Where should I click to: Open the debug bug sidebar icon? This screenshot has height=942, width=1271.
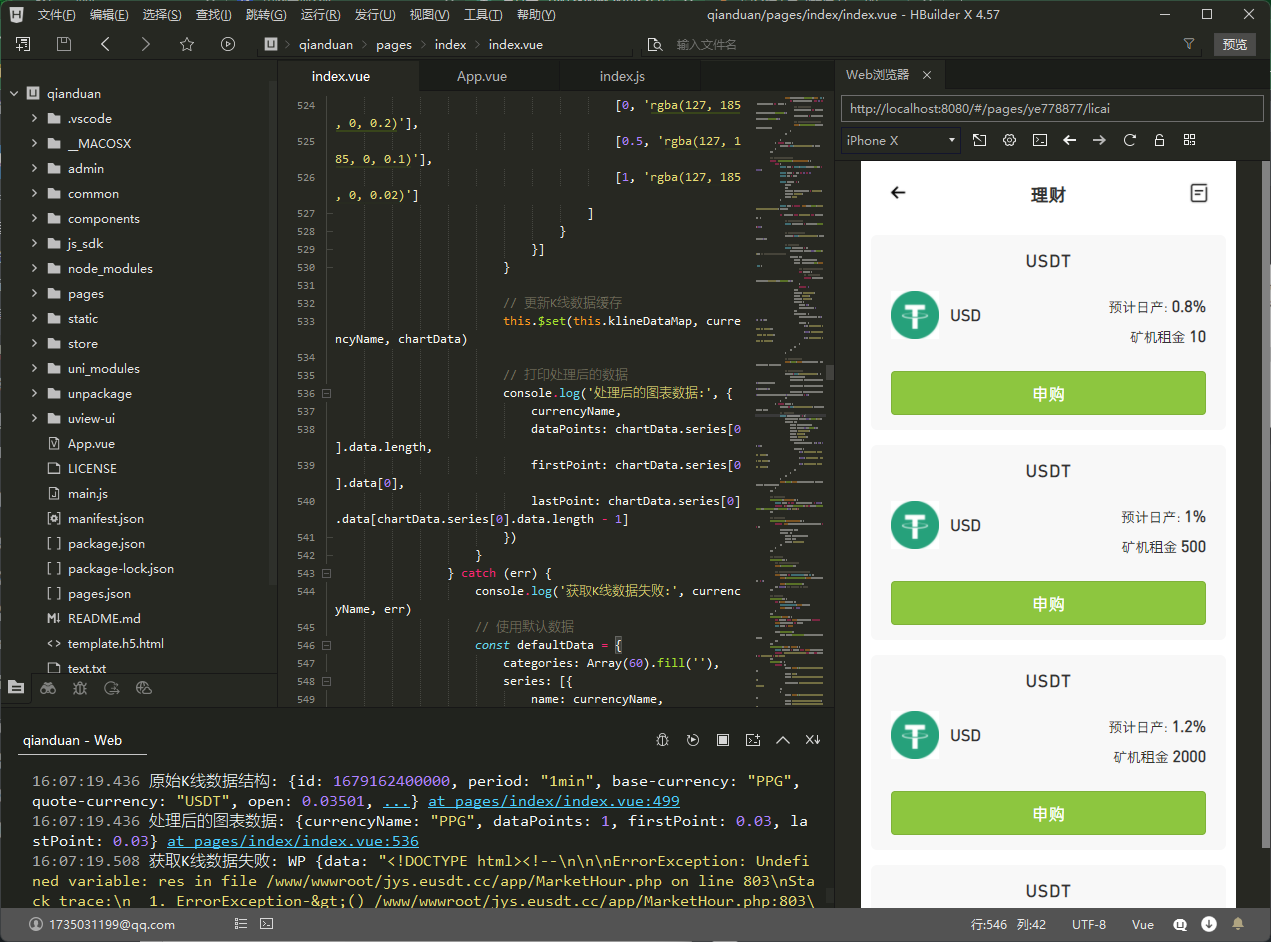click(80, 687)
